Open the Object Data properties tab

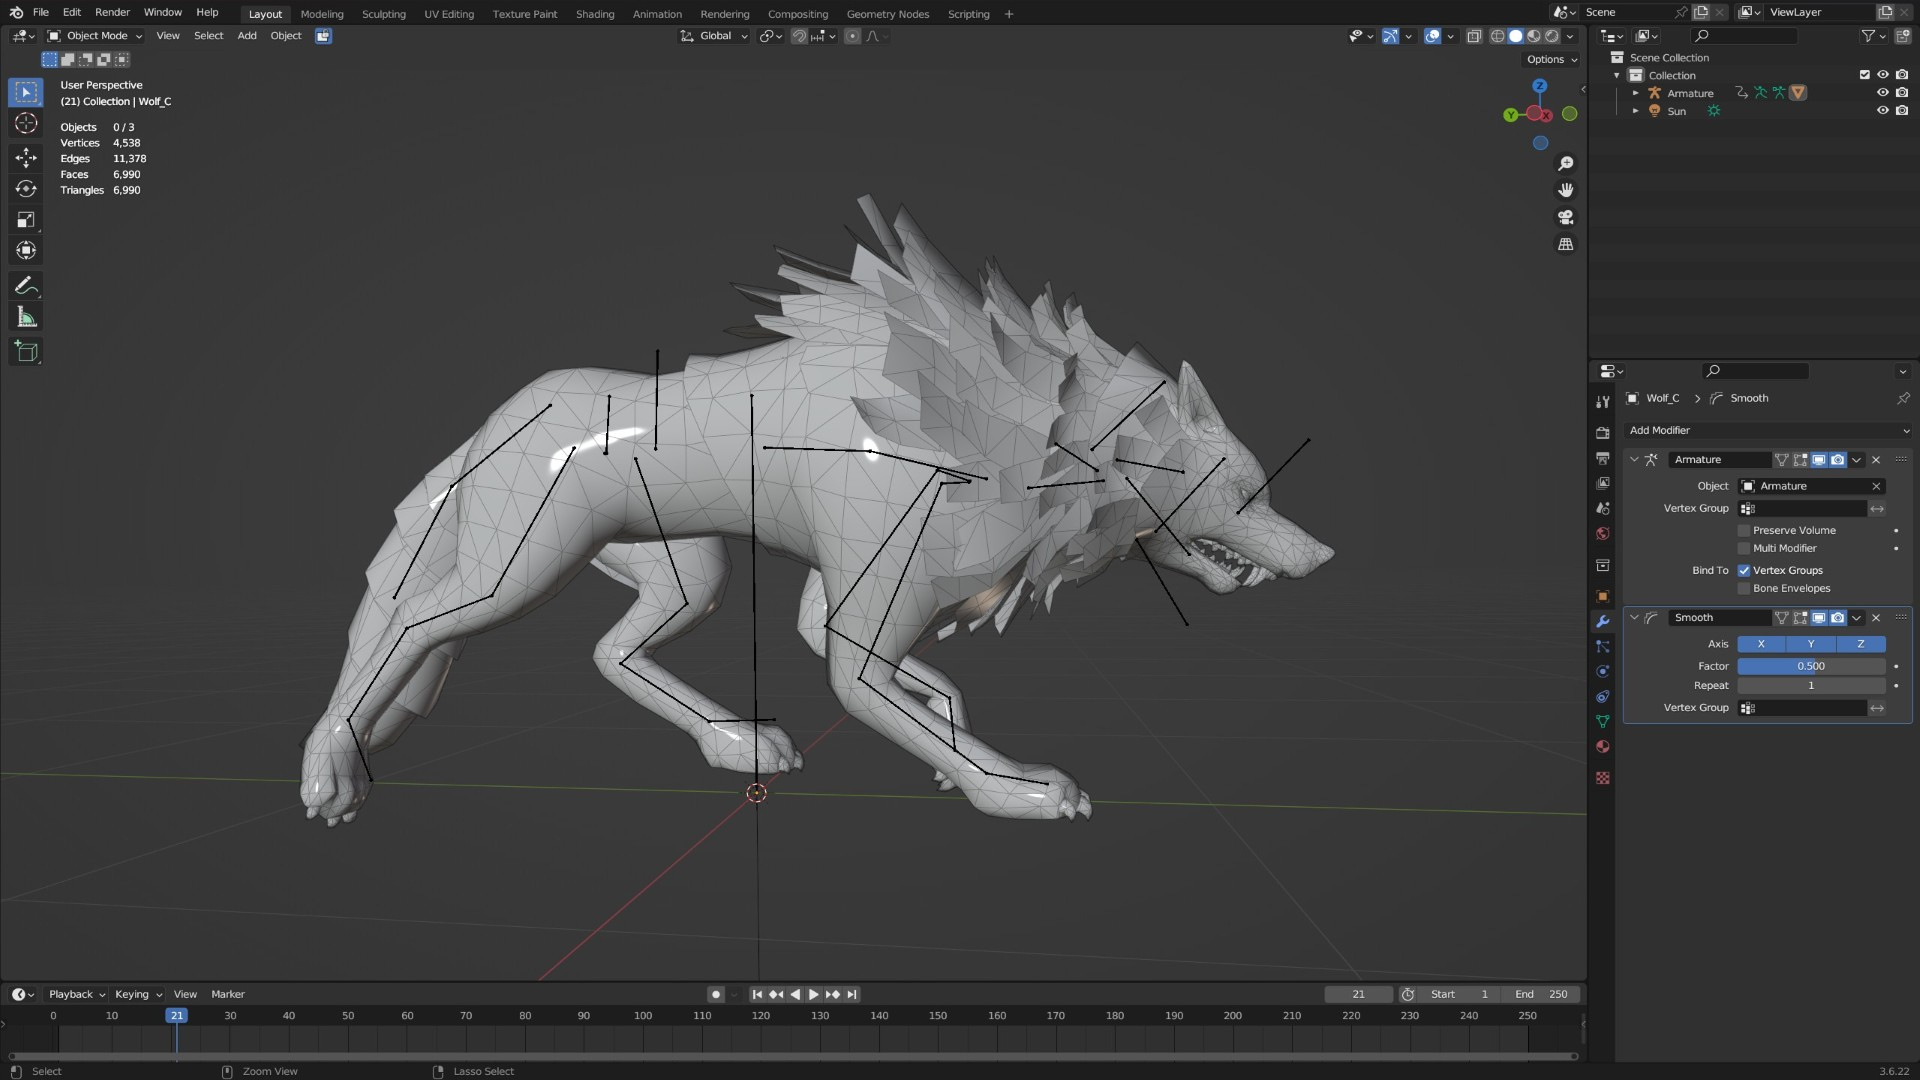click(x=1603, y=721)
